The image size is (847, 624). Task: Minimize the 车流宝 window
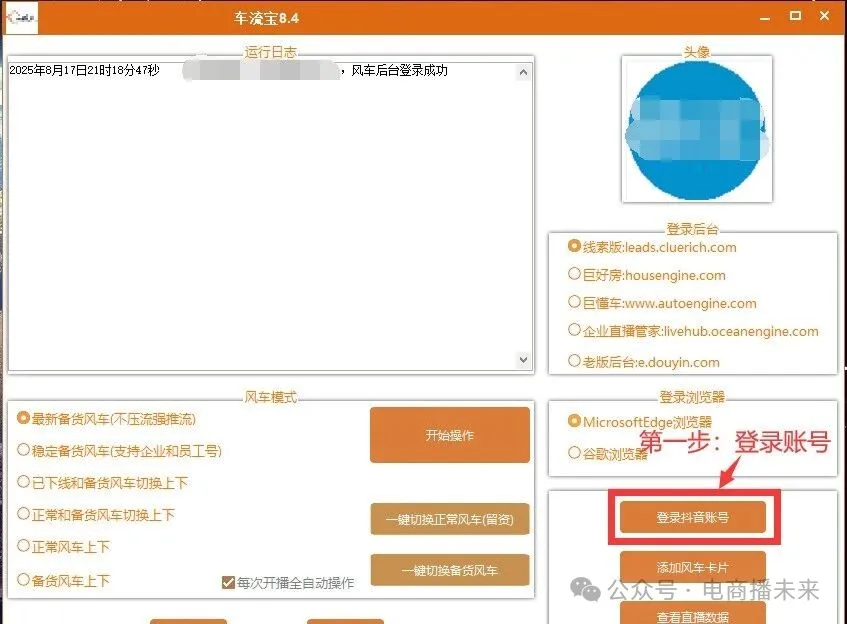765,16
